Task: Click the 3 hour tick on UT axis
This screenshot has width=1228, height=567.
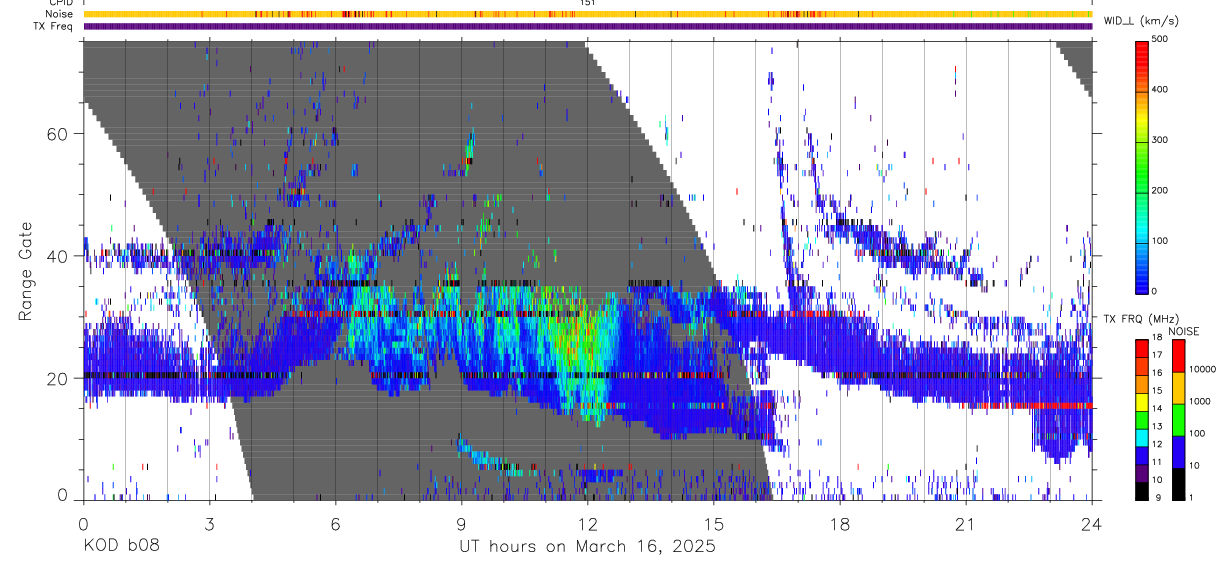Action: [209, 523]
